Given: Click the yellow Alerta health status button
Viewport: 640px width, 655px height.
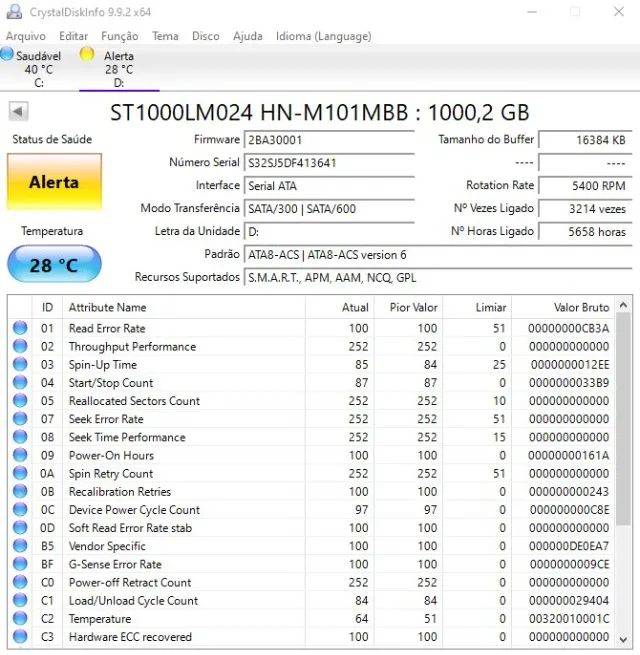Looking at the screenshot, I should pos(54,182).
